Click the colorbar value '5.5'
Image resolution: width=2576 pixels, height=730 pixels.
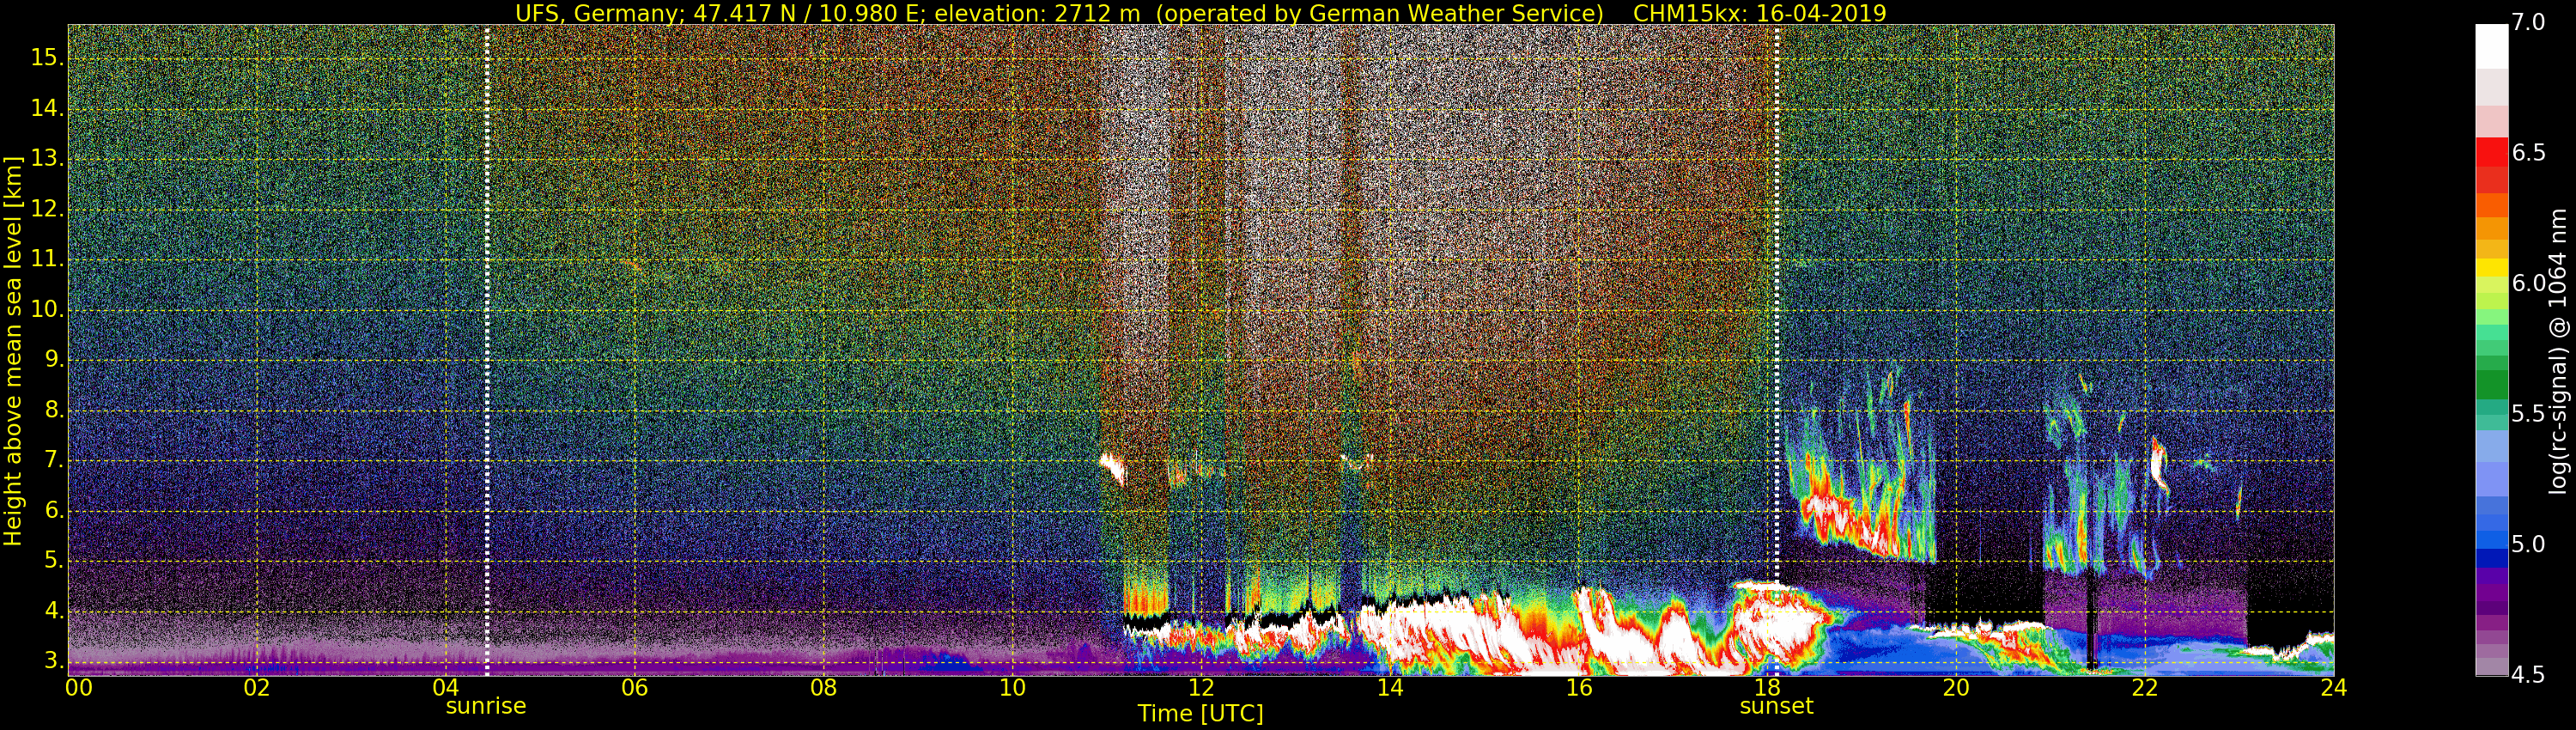[2528, 414]
